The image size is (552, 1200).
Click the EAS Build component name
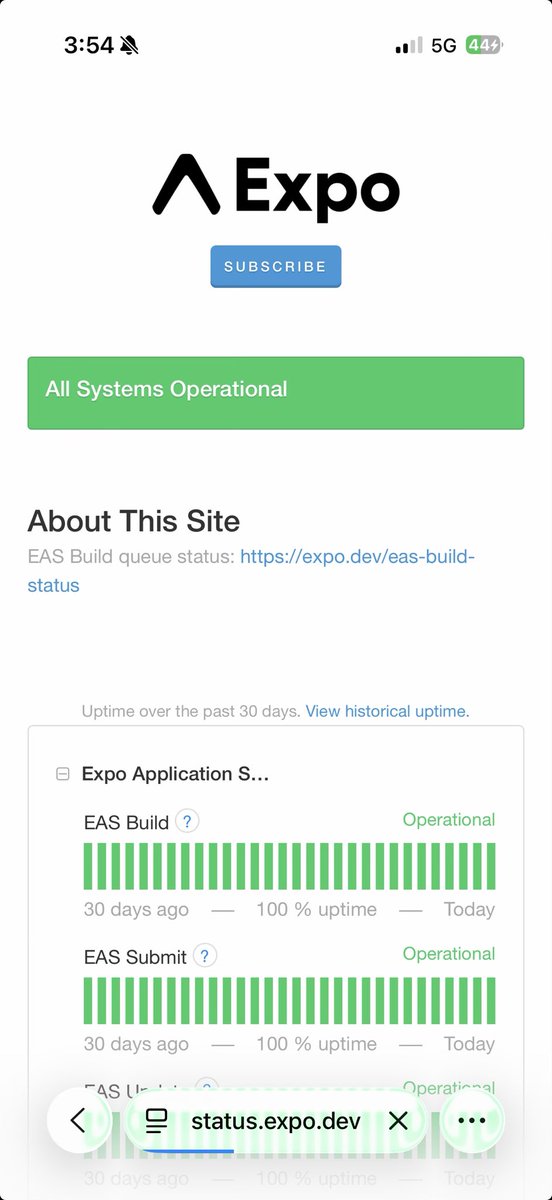(x=127, y=823)
